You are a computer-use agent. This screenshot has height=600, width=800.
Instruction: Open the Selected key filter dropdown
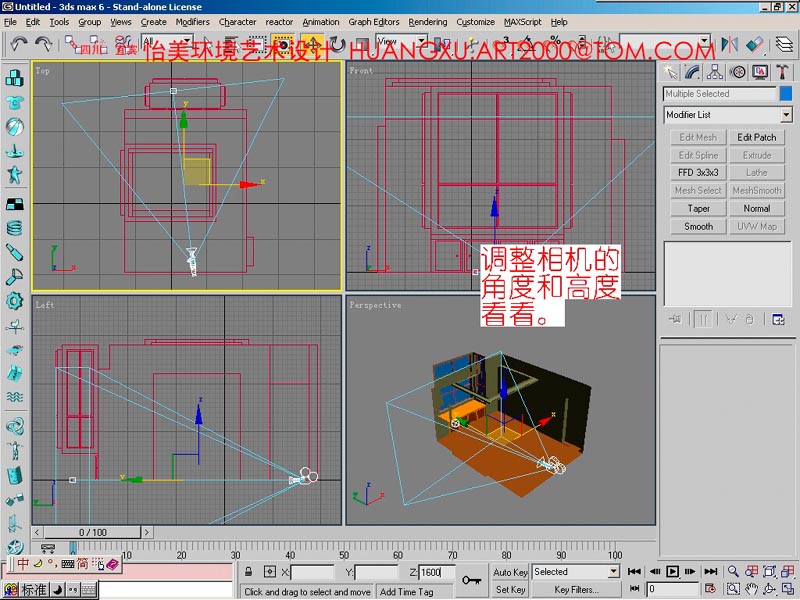pyautogui.click(x=614, y=572)
